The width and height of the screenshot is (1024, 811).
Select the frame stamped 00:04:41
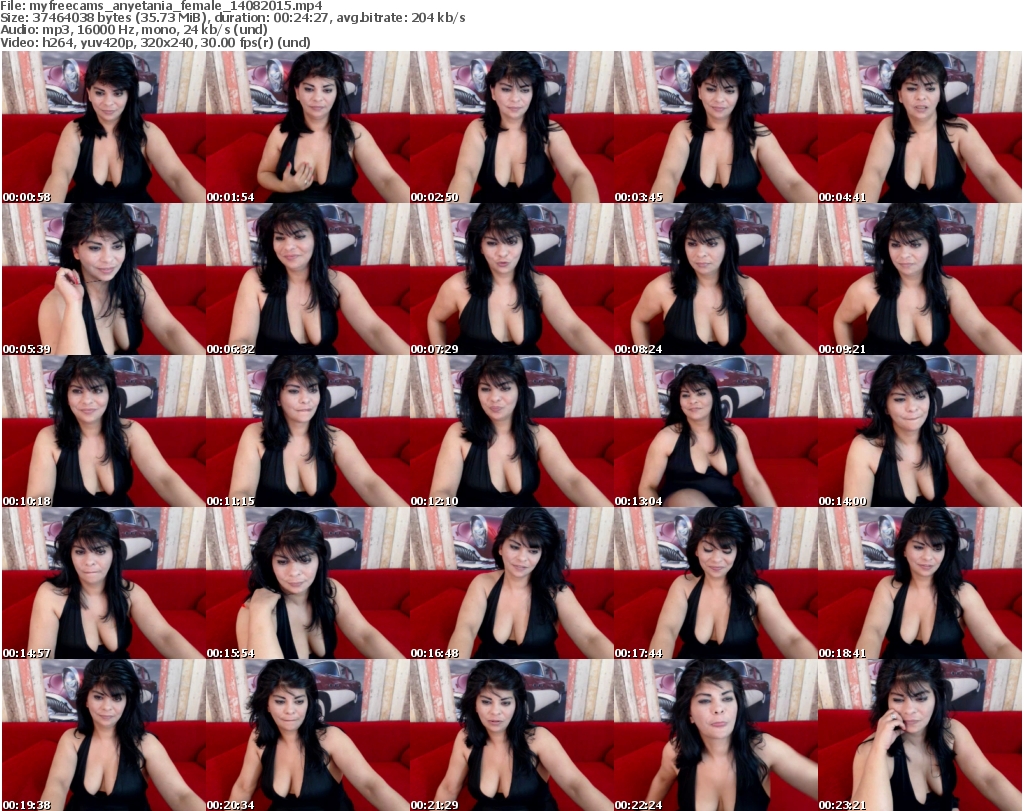click(x=920, y=127)
